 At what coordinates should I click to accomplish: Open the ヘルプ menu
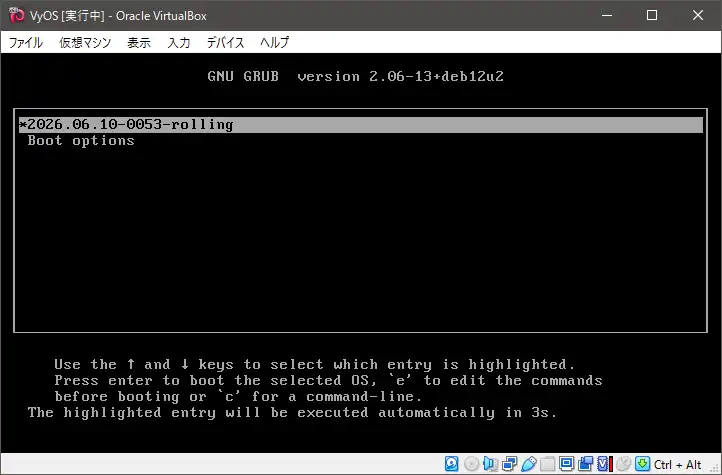click(x=274, y=42)
